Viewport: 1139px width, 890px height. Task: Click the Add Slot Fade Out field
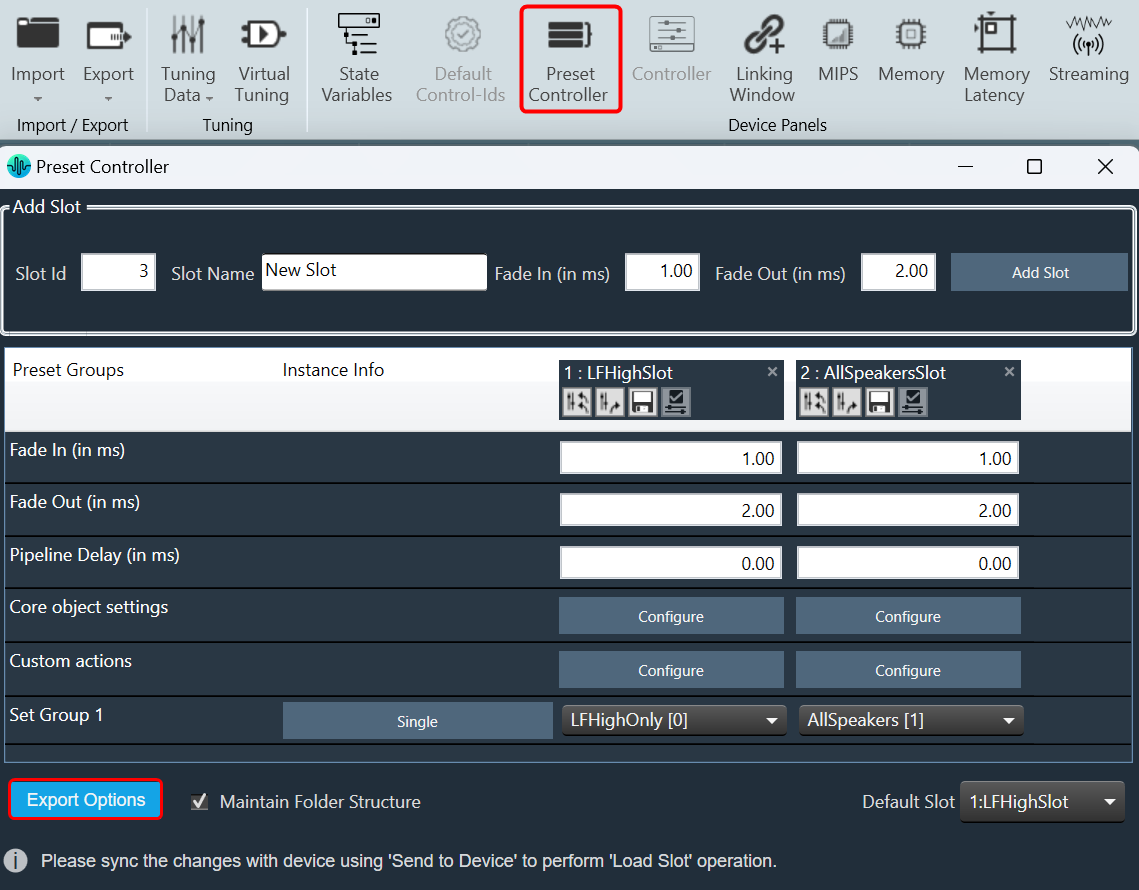pos(899,272)
